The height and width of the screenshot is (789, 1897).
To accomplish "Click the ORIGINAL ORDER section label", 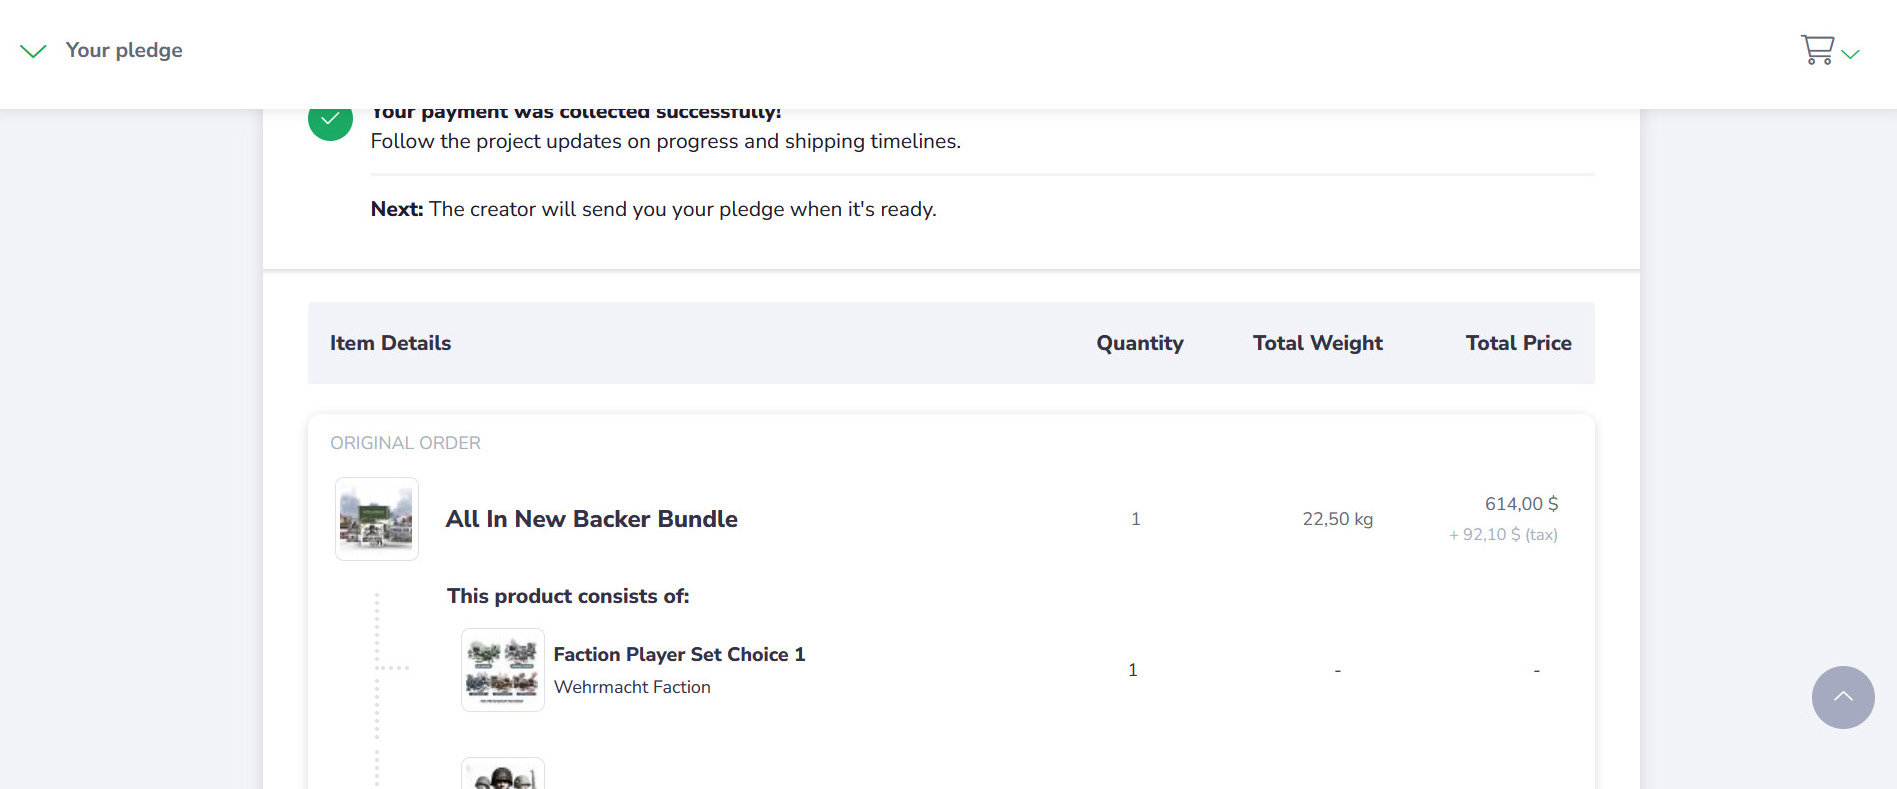I will click(x=406, y=443).
